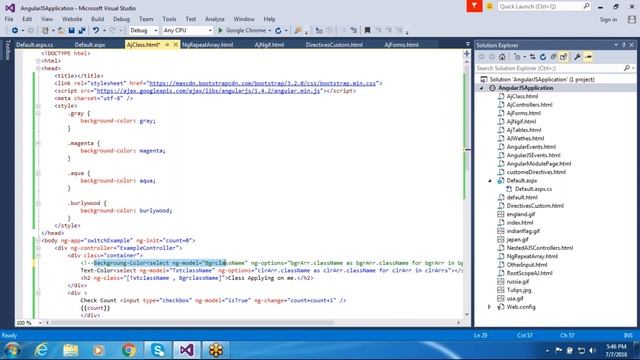Switch to the Default.aspx.cs tab
This screenshot has height=360, width=640.
(x=35, y=45)
